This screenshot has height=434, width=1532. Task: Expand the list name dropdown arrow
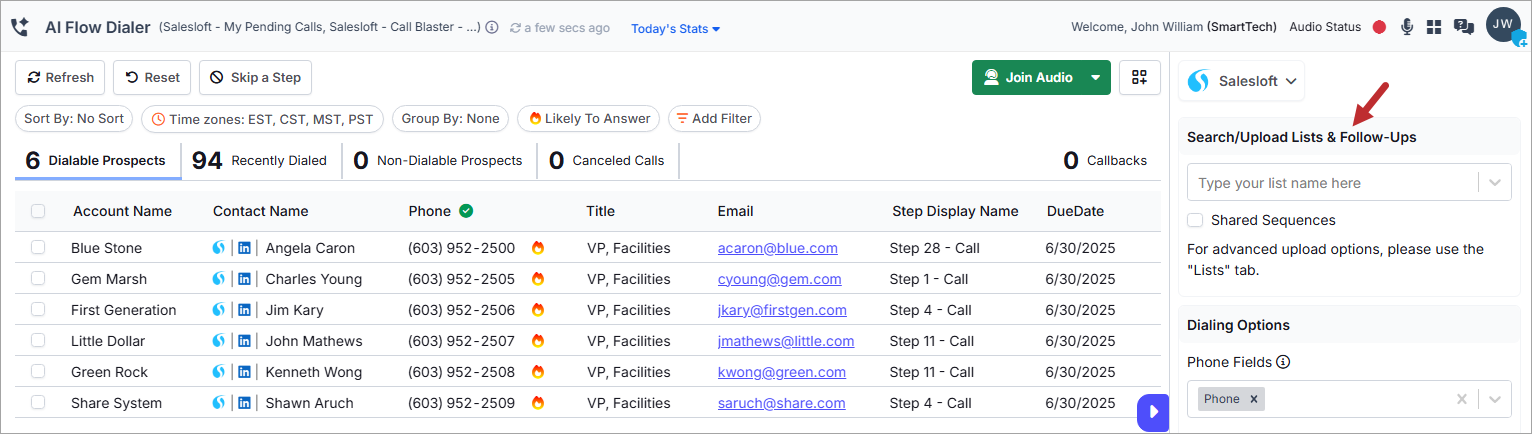tap(1495, 183)
